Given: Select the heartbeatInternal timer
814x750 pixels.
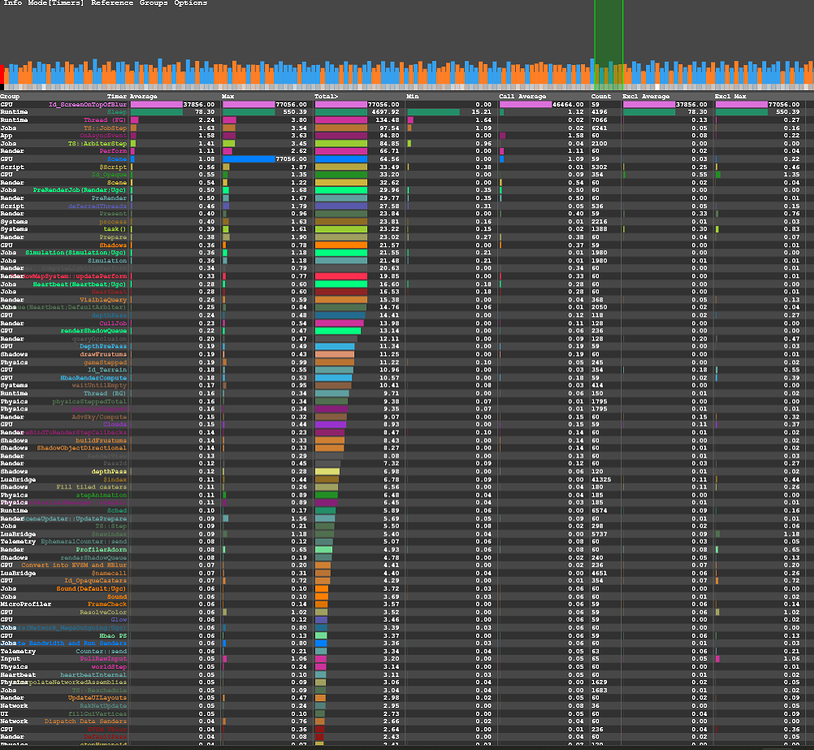Looking at the screenshot, I should point(93,675).
